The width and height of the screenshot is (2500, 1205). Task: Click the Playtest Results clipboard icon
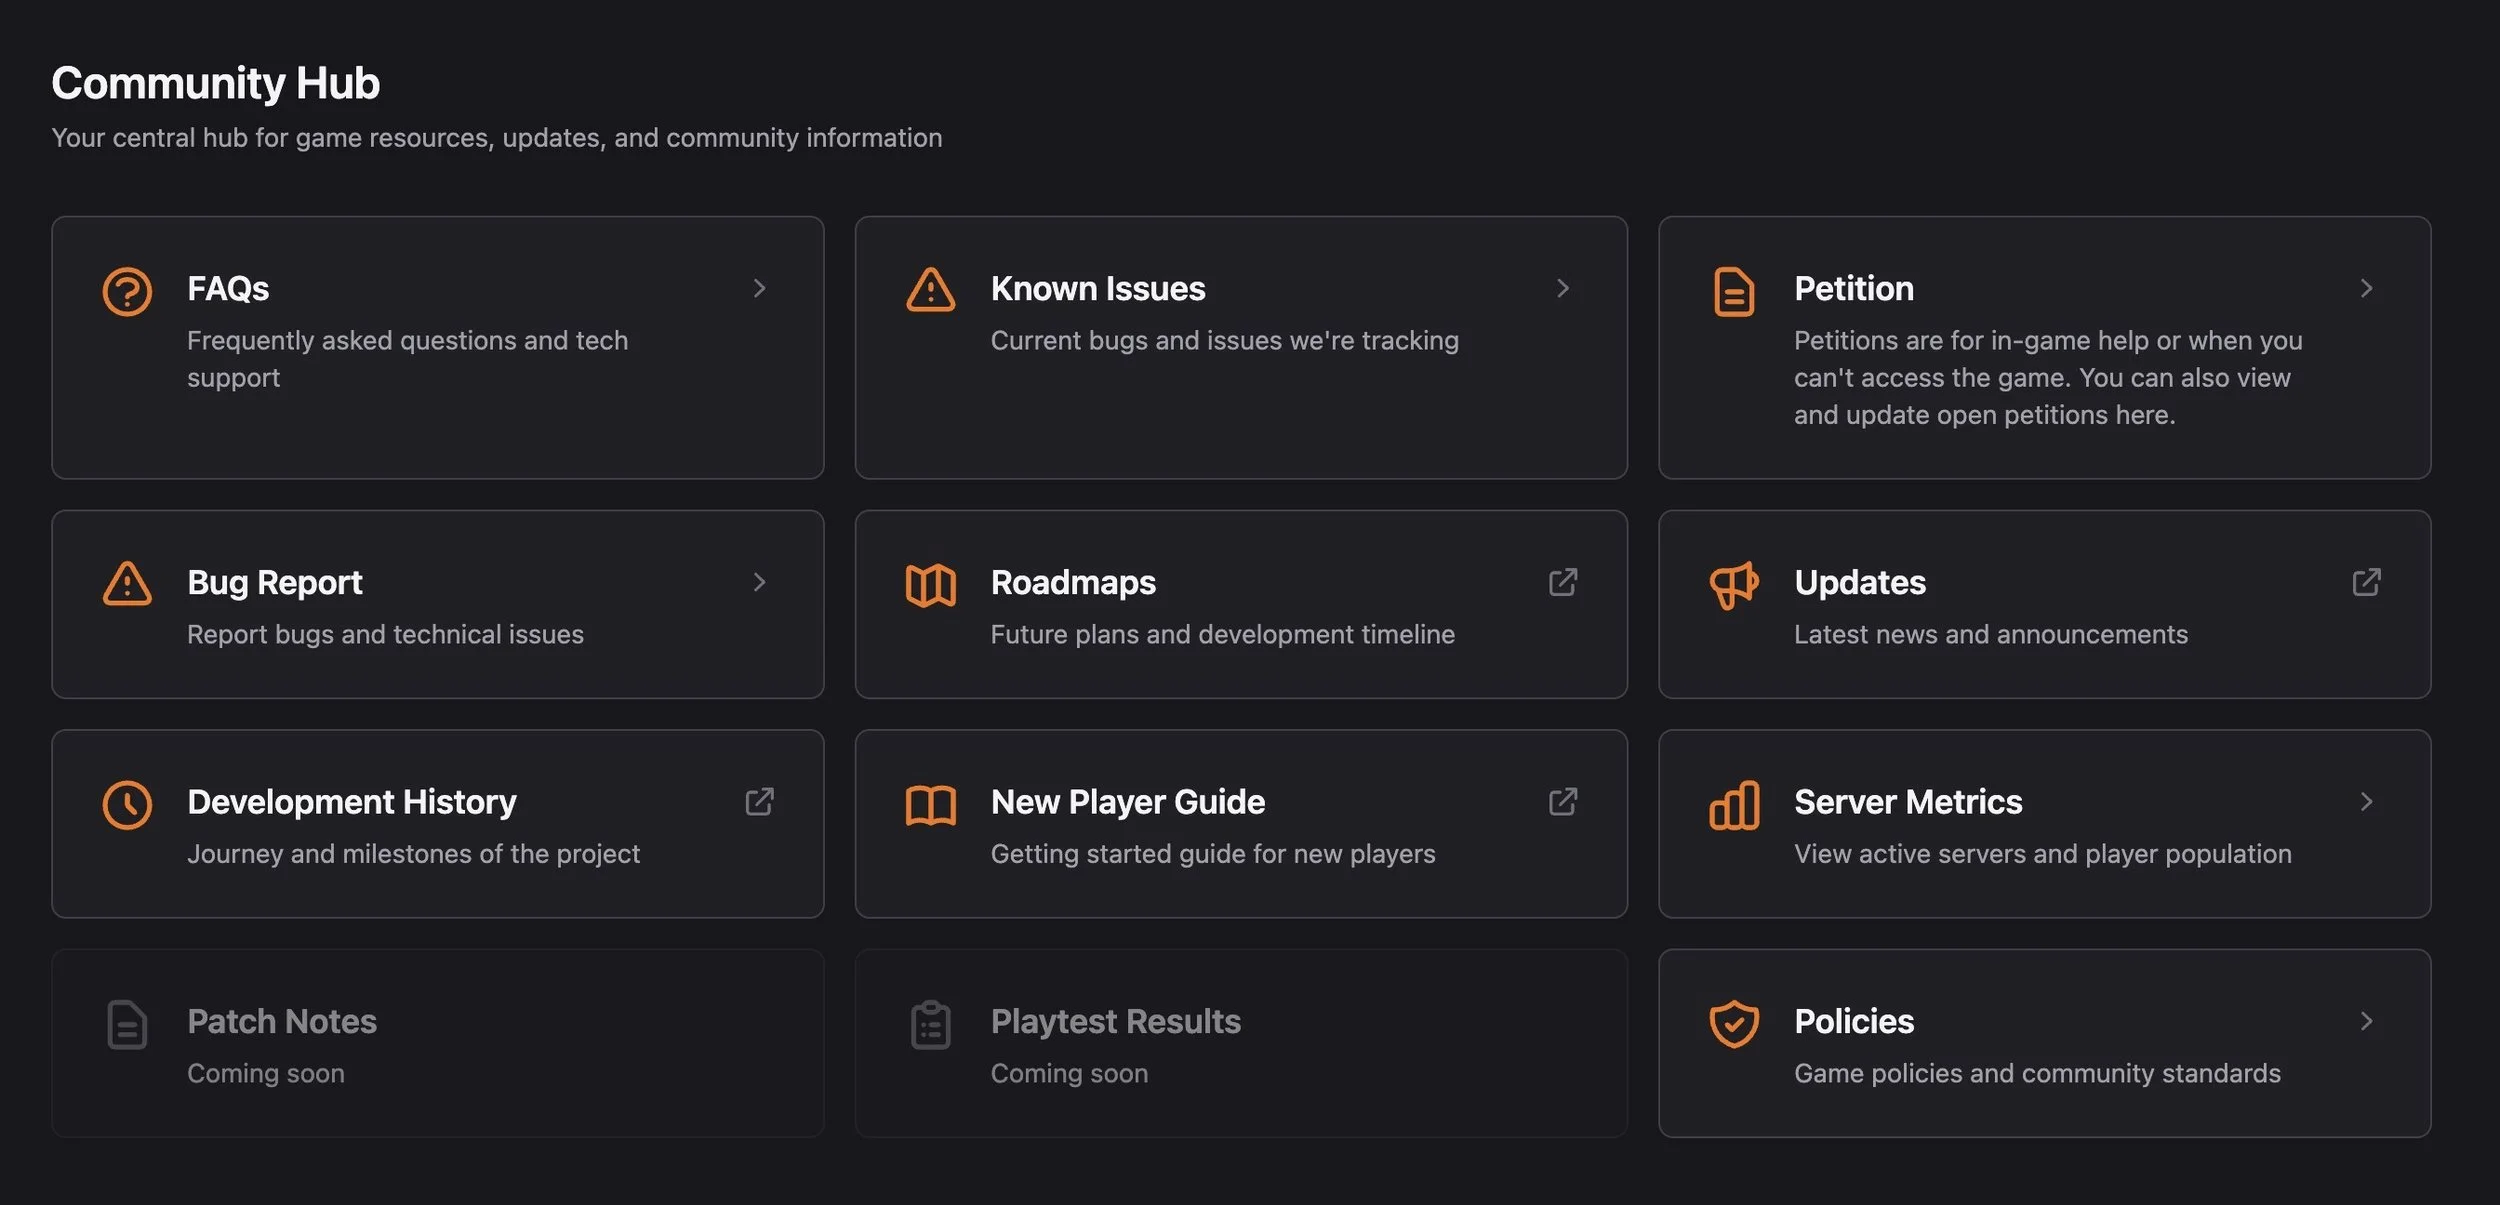(x=931, y=1024)
